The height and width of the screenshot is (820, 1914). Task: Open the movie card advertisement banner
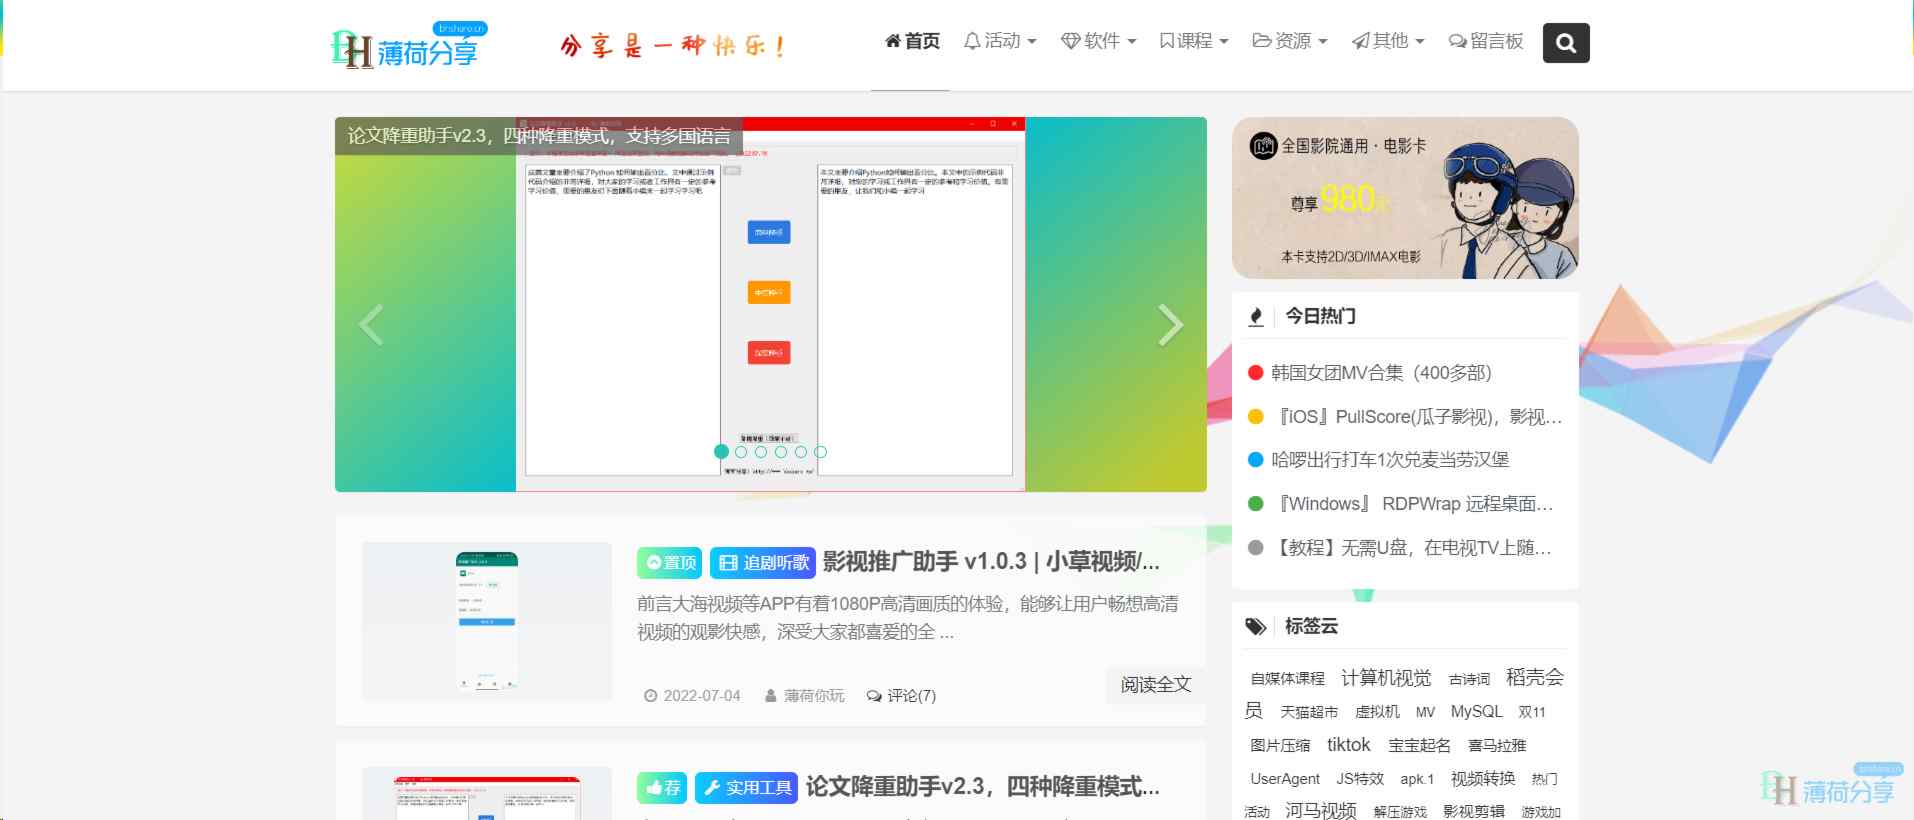(1404, 198)
